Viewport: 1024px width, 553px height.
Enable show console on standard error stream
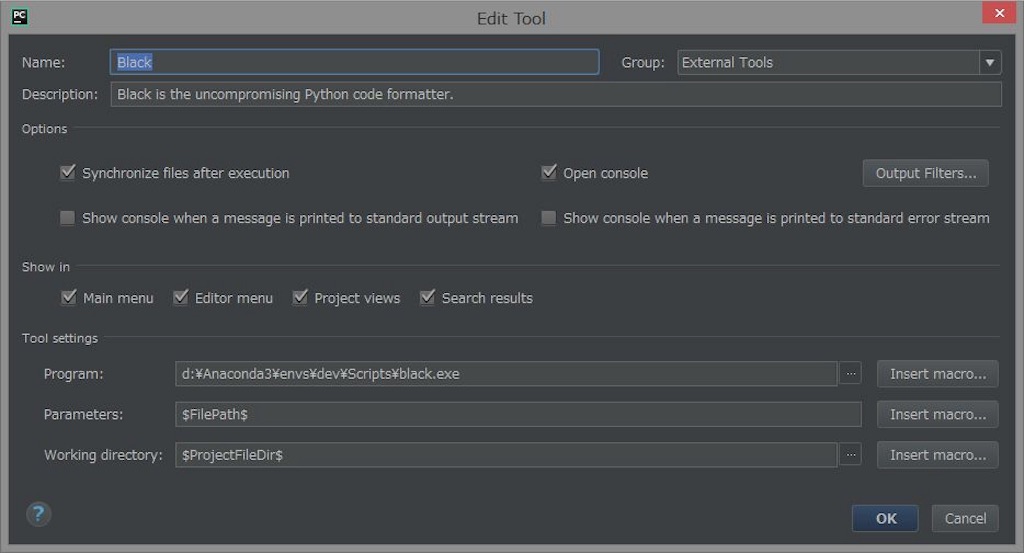549,217
